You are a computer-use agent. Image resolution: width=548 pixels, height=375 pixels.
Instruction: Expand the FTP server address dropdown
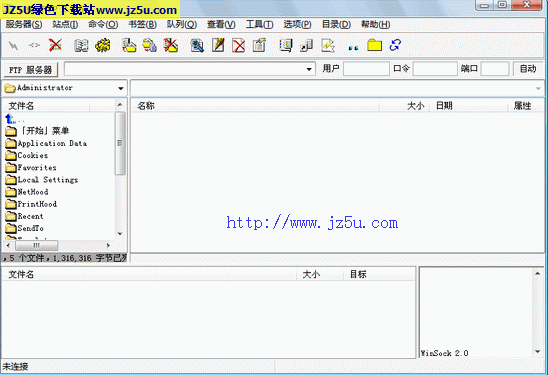pyautogui.click(x=309, y=69)
